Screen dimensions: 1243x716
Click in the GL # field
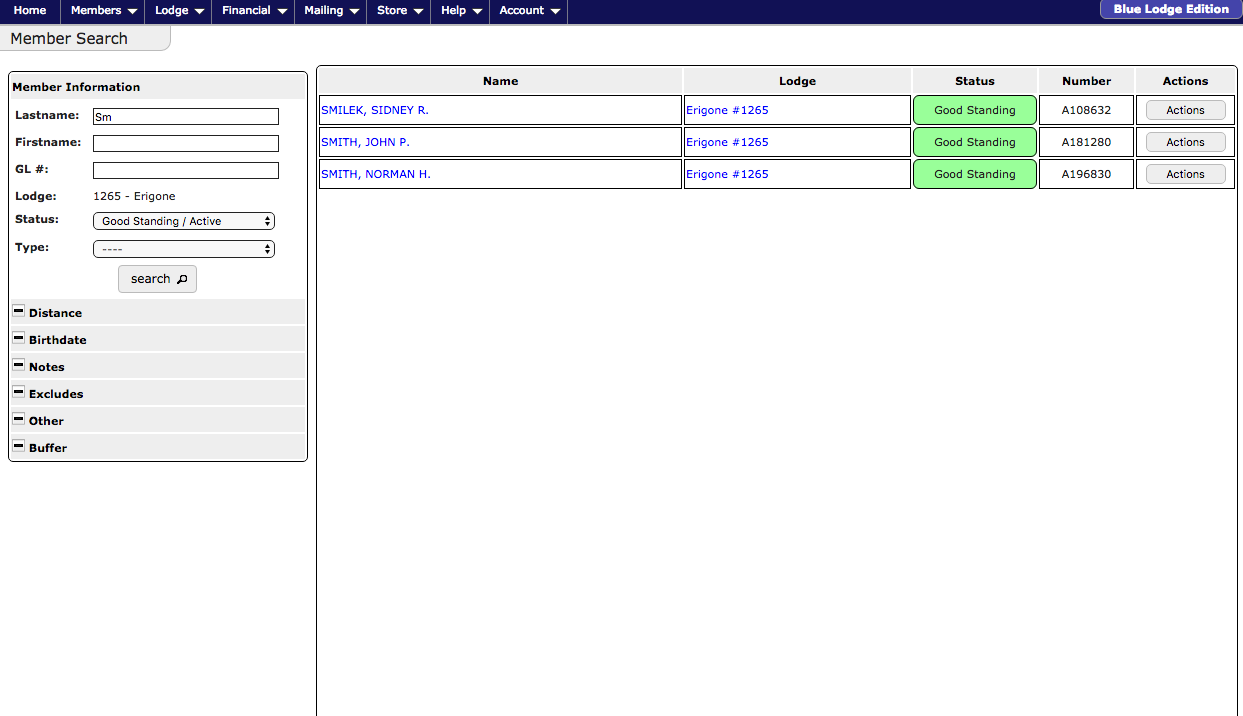pyautogui.click(x=185, y=171)
